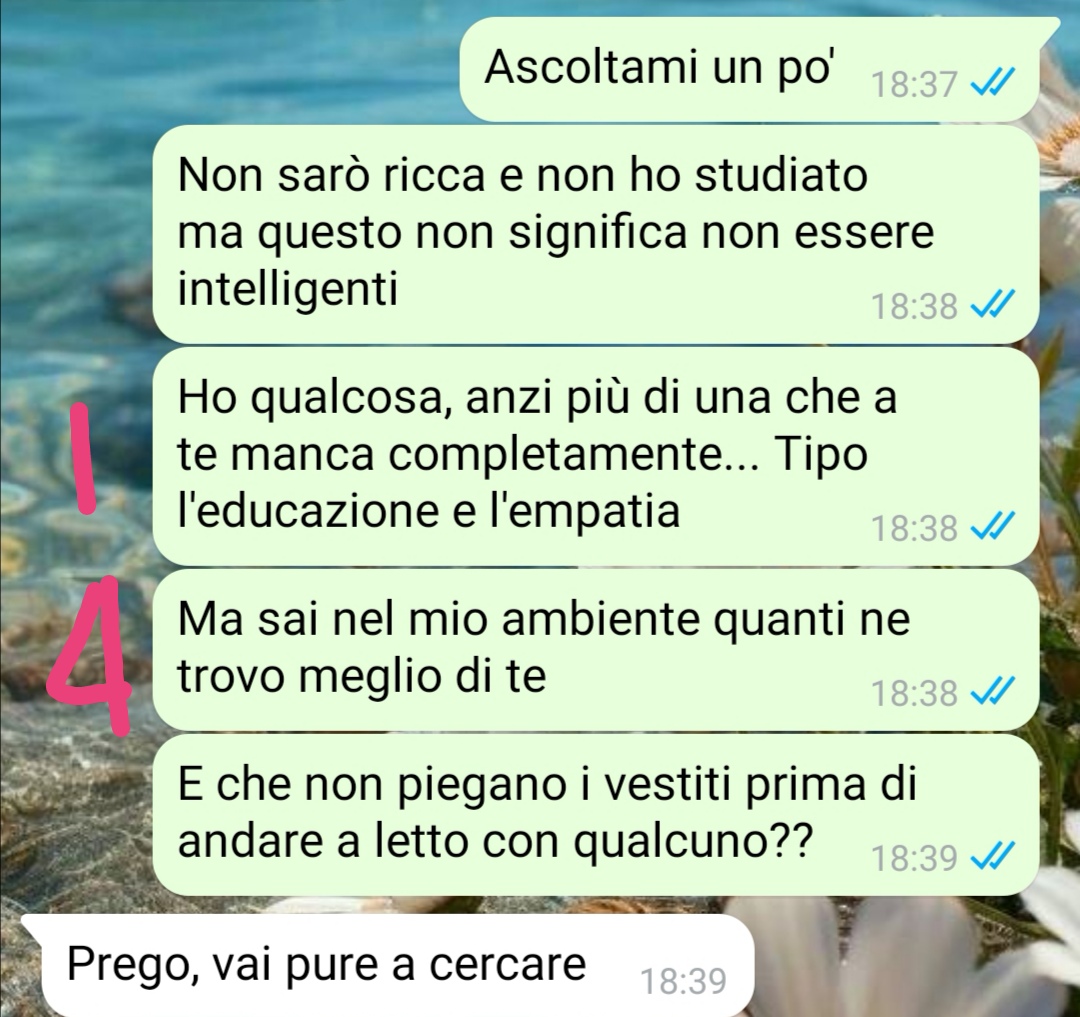Tap the pink handwritten number 4 annotation
Viewport: 1080px width, 1017px height.
click(x=90, y=654)
